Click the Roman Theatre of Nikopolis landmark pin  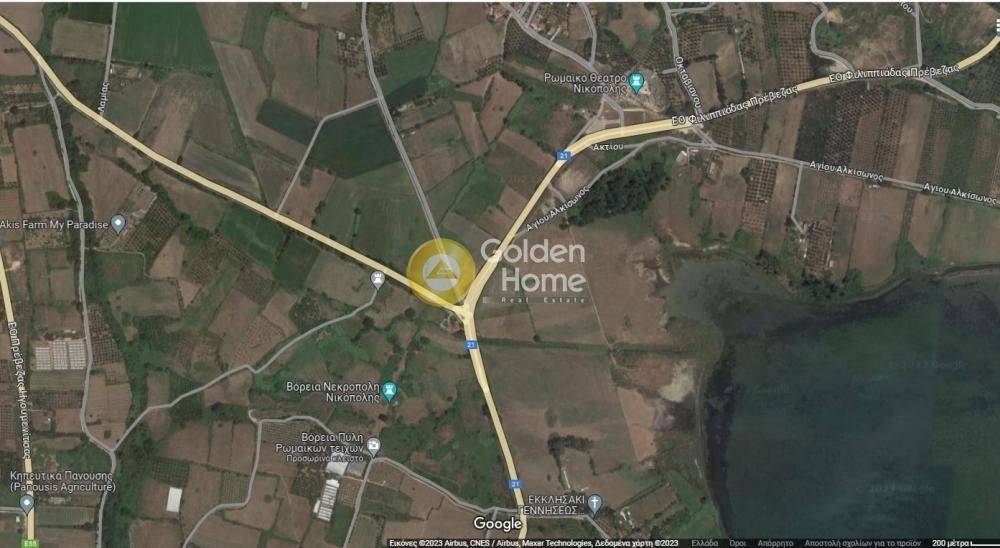coord(635,82)
